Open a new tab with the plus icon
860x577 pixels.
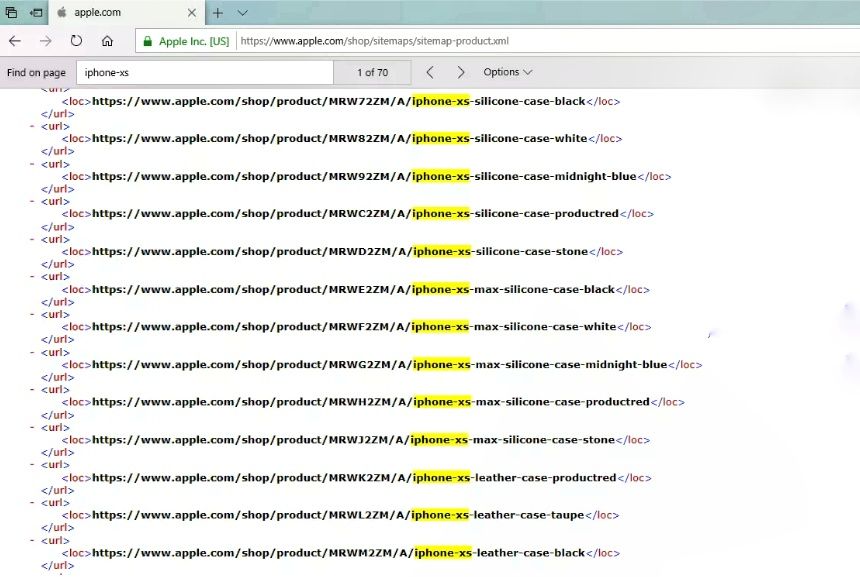[x=218, y=13]
